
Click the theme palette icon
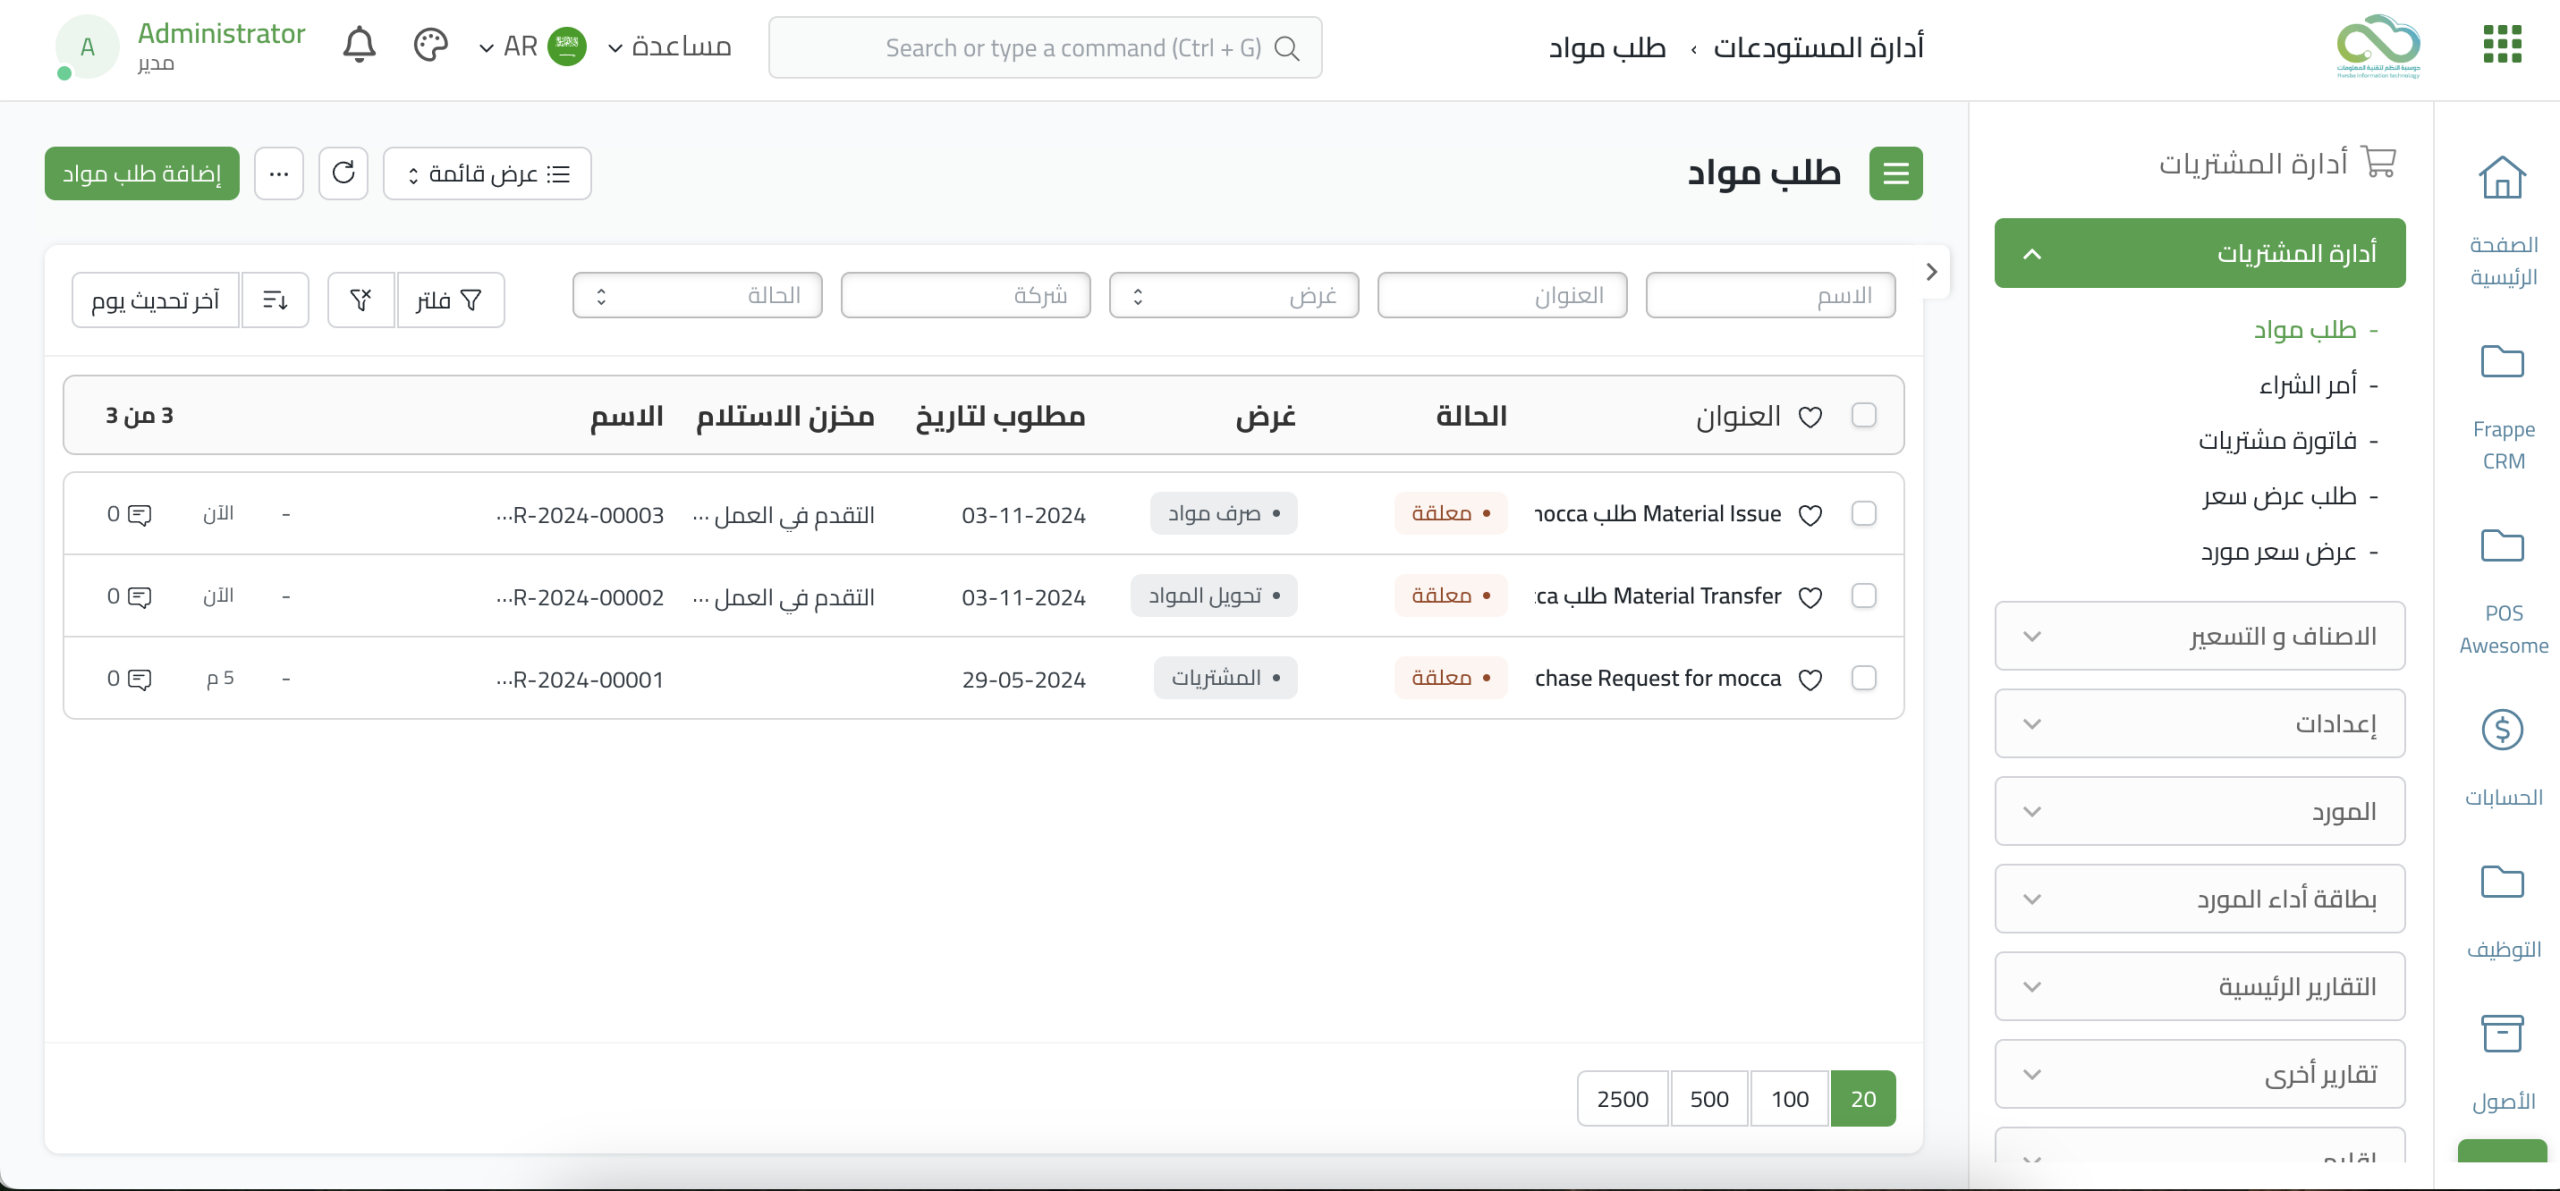[x=430, y=46]
